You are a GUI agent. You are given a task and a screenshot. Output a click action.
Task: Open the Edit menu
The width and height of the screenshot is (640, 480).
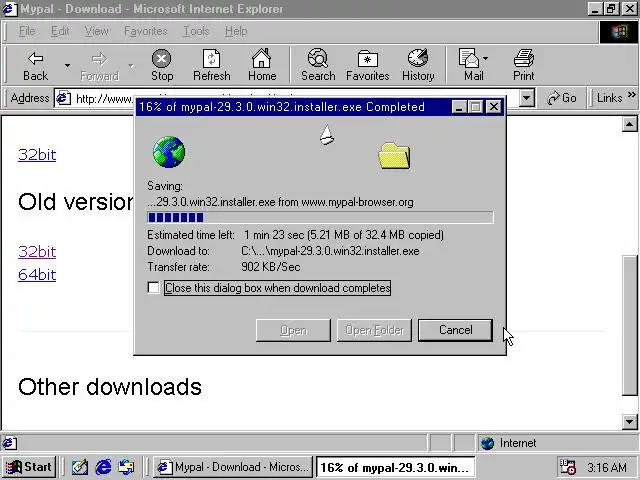click(x=60, y=31)
